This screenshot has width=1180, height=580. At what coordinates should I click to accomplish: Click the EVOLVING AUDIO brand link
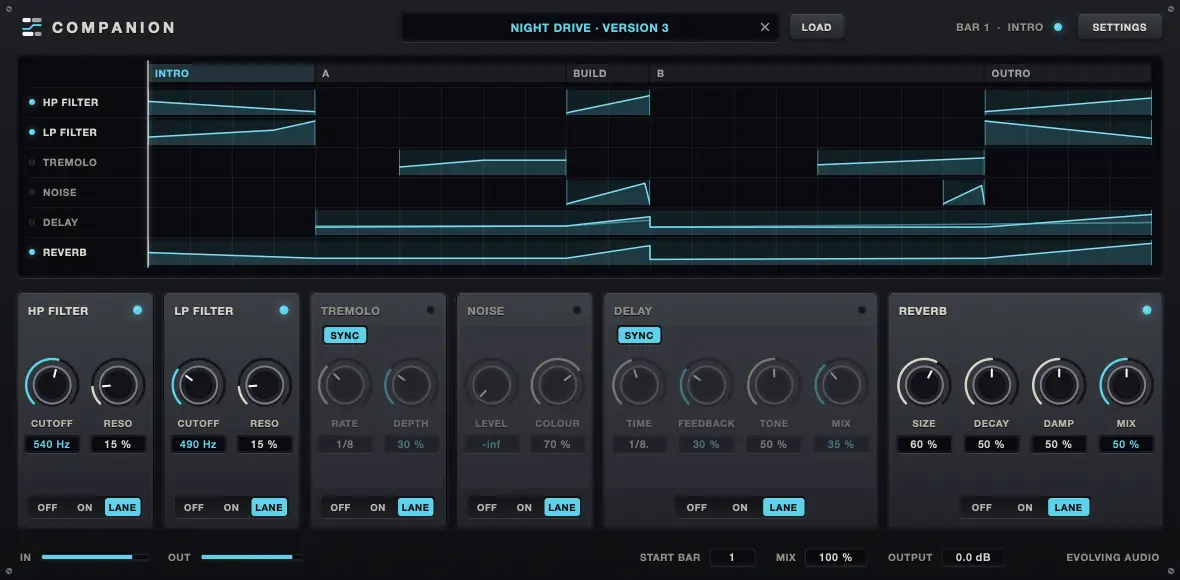tap(1112, 558)
